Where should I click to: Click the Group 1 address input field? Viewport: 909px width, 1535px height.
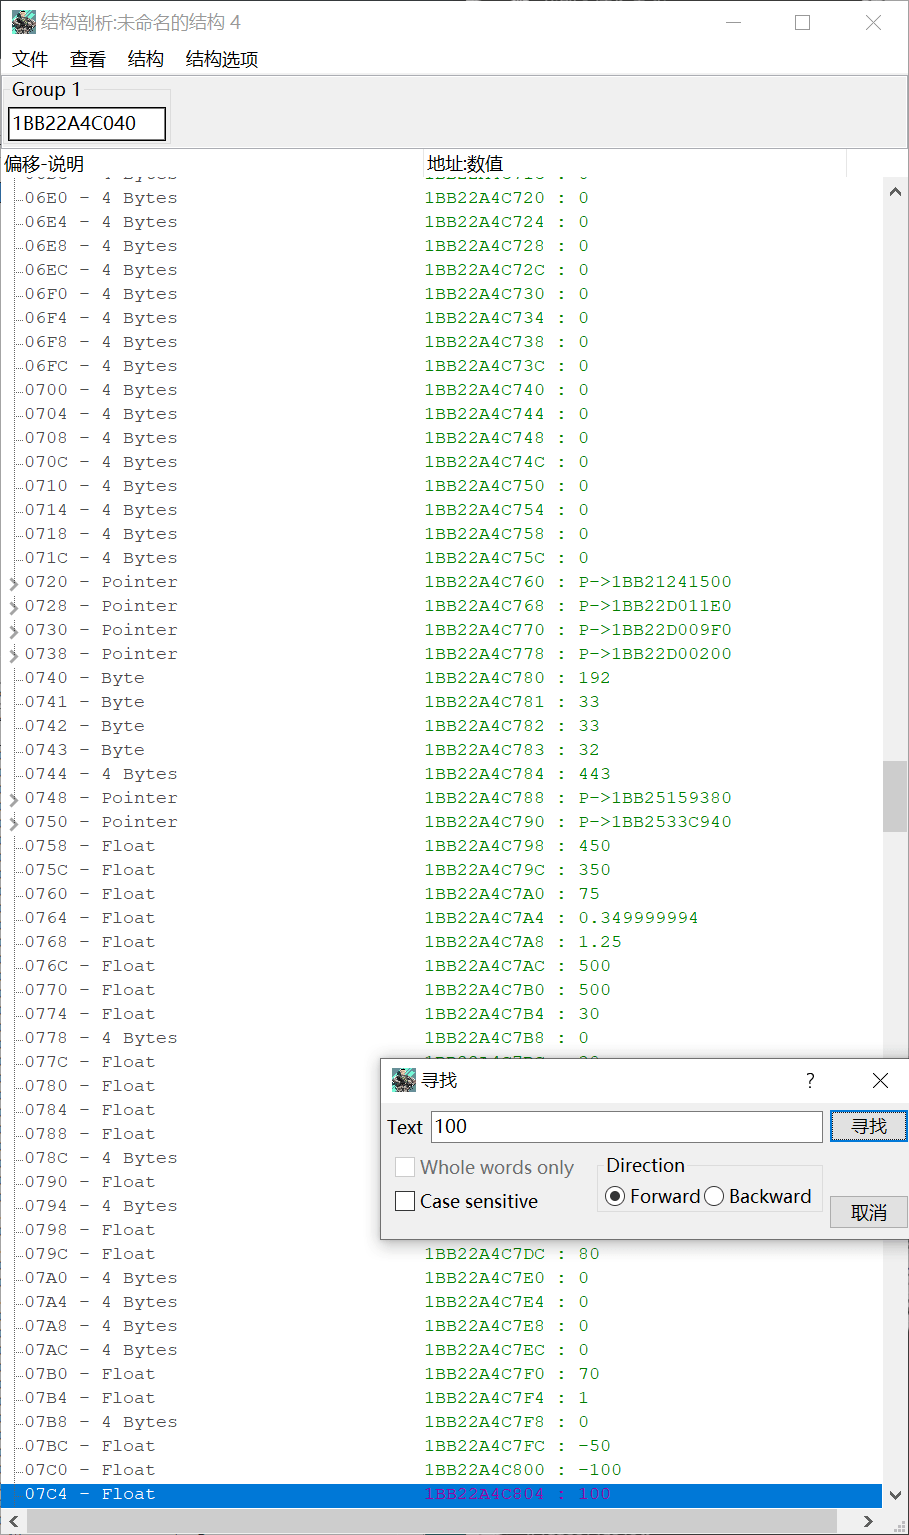point(86,123)
